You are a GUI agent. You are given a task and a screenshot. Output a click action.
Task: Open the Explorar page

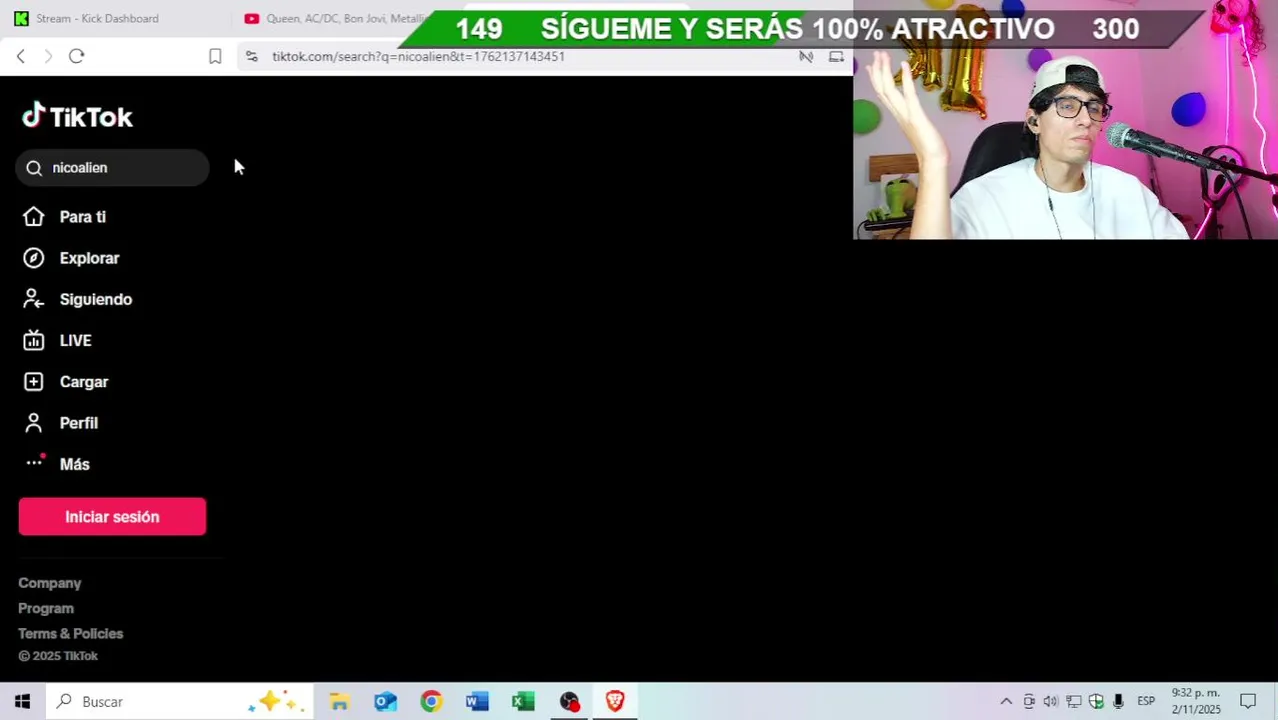pyautogui.click(x=89, y=258)
